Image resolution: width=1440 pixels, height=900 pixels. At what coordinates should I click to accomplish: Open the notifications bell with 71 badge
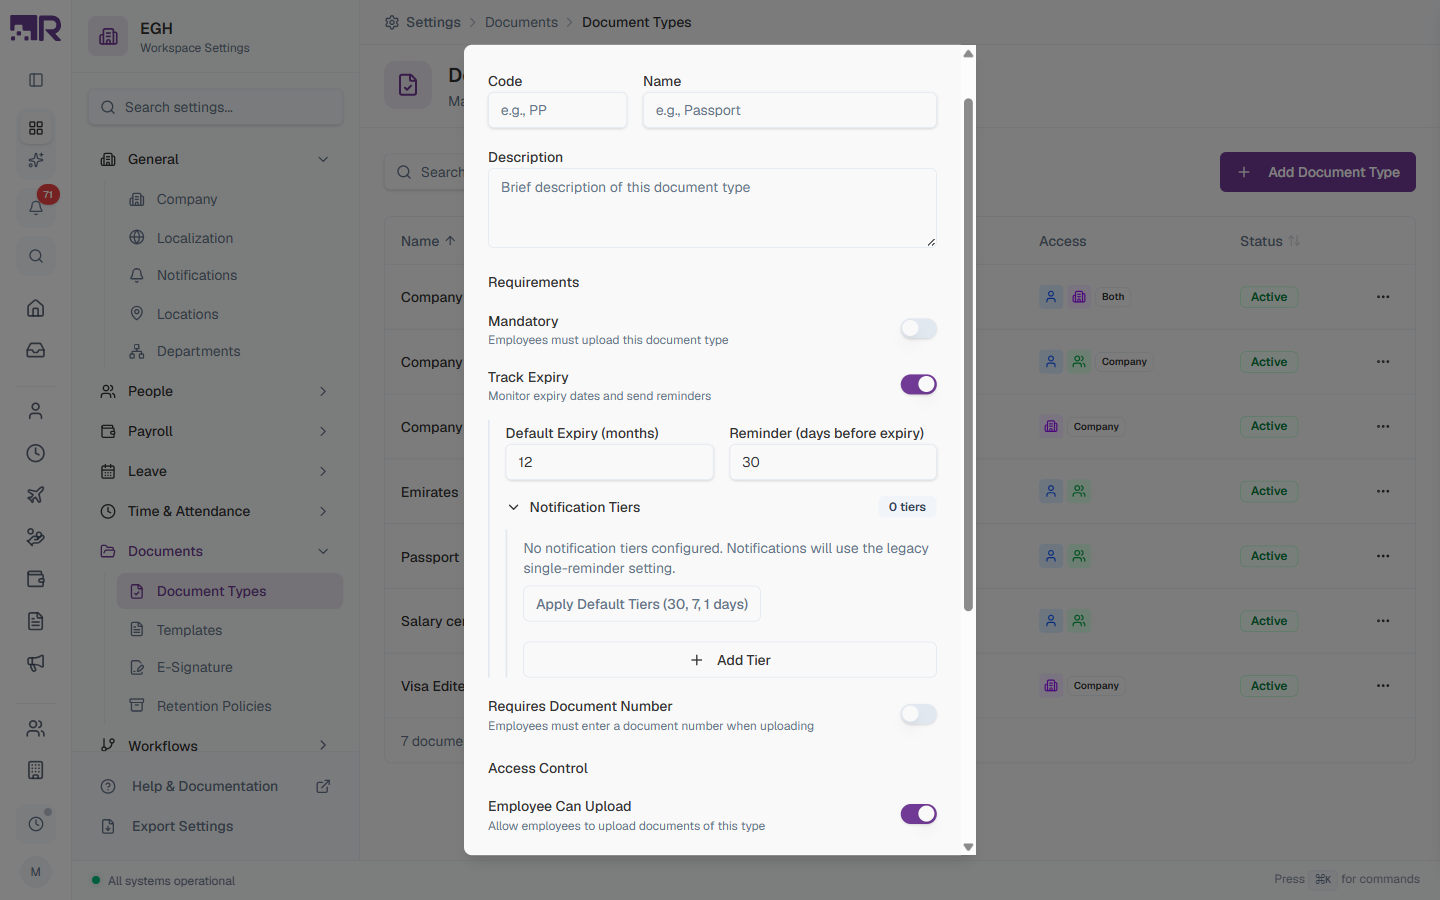click(x=36, y=208)
